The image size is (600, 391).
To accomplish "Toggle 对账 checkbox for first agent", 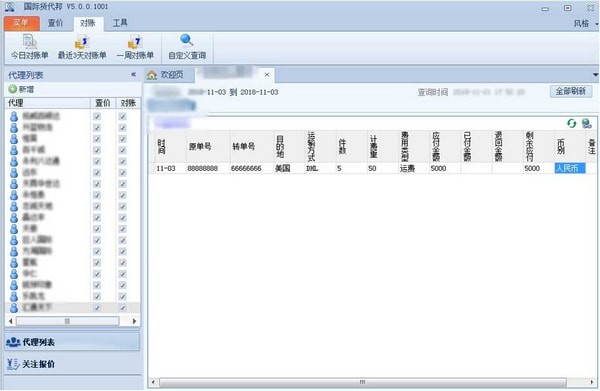I will pos(122,116).
